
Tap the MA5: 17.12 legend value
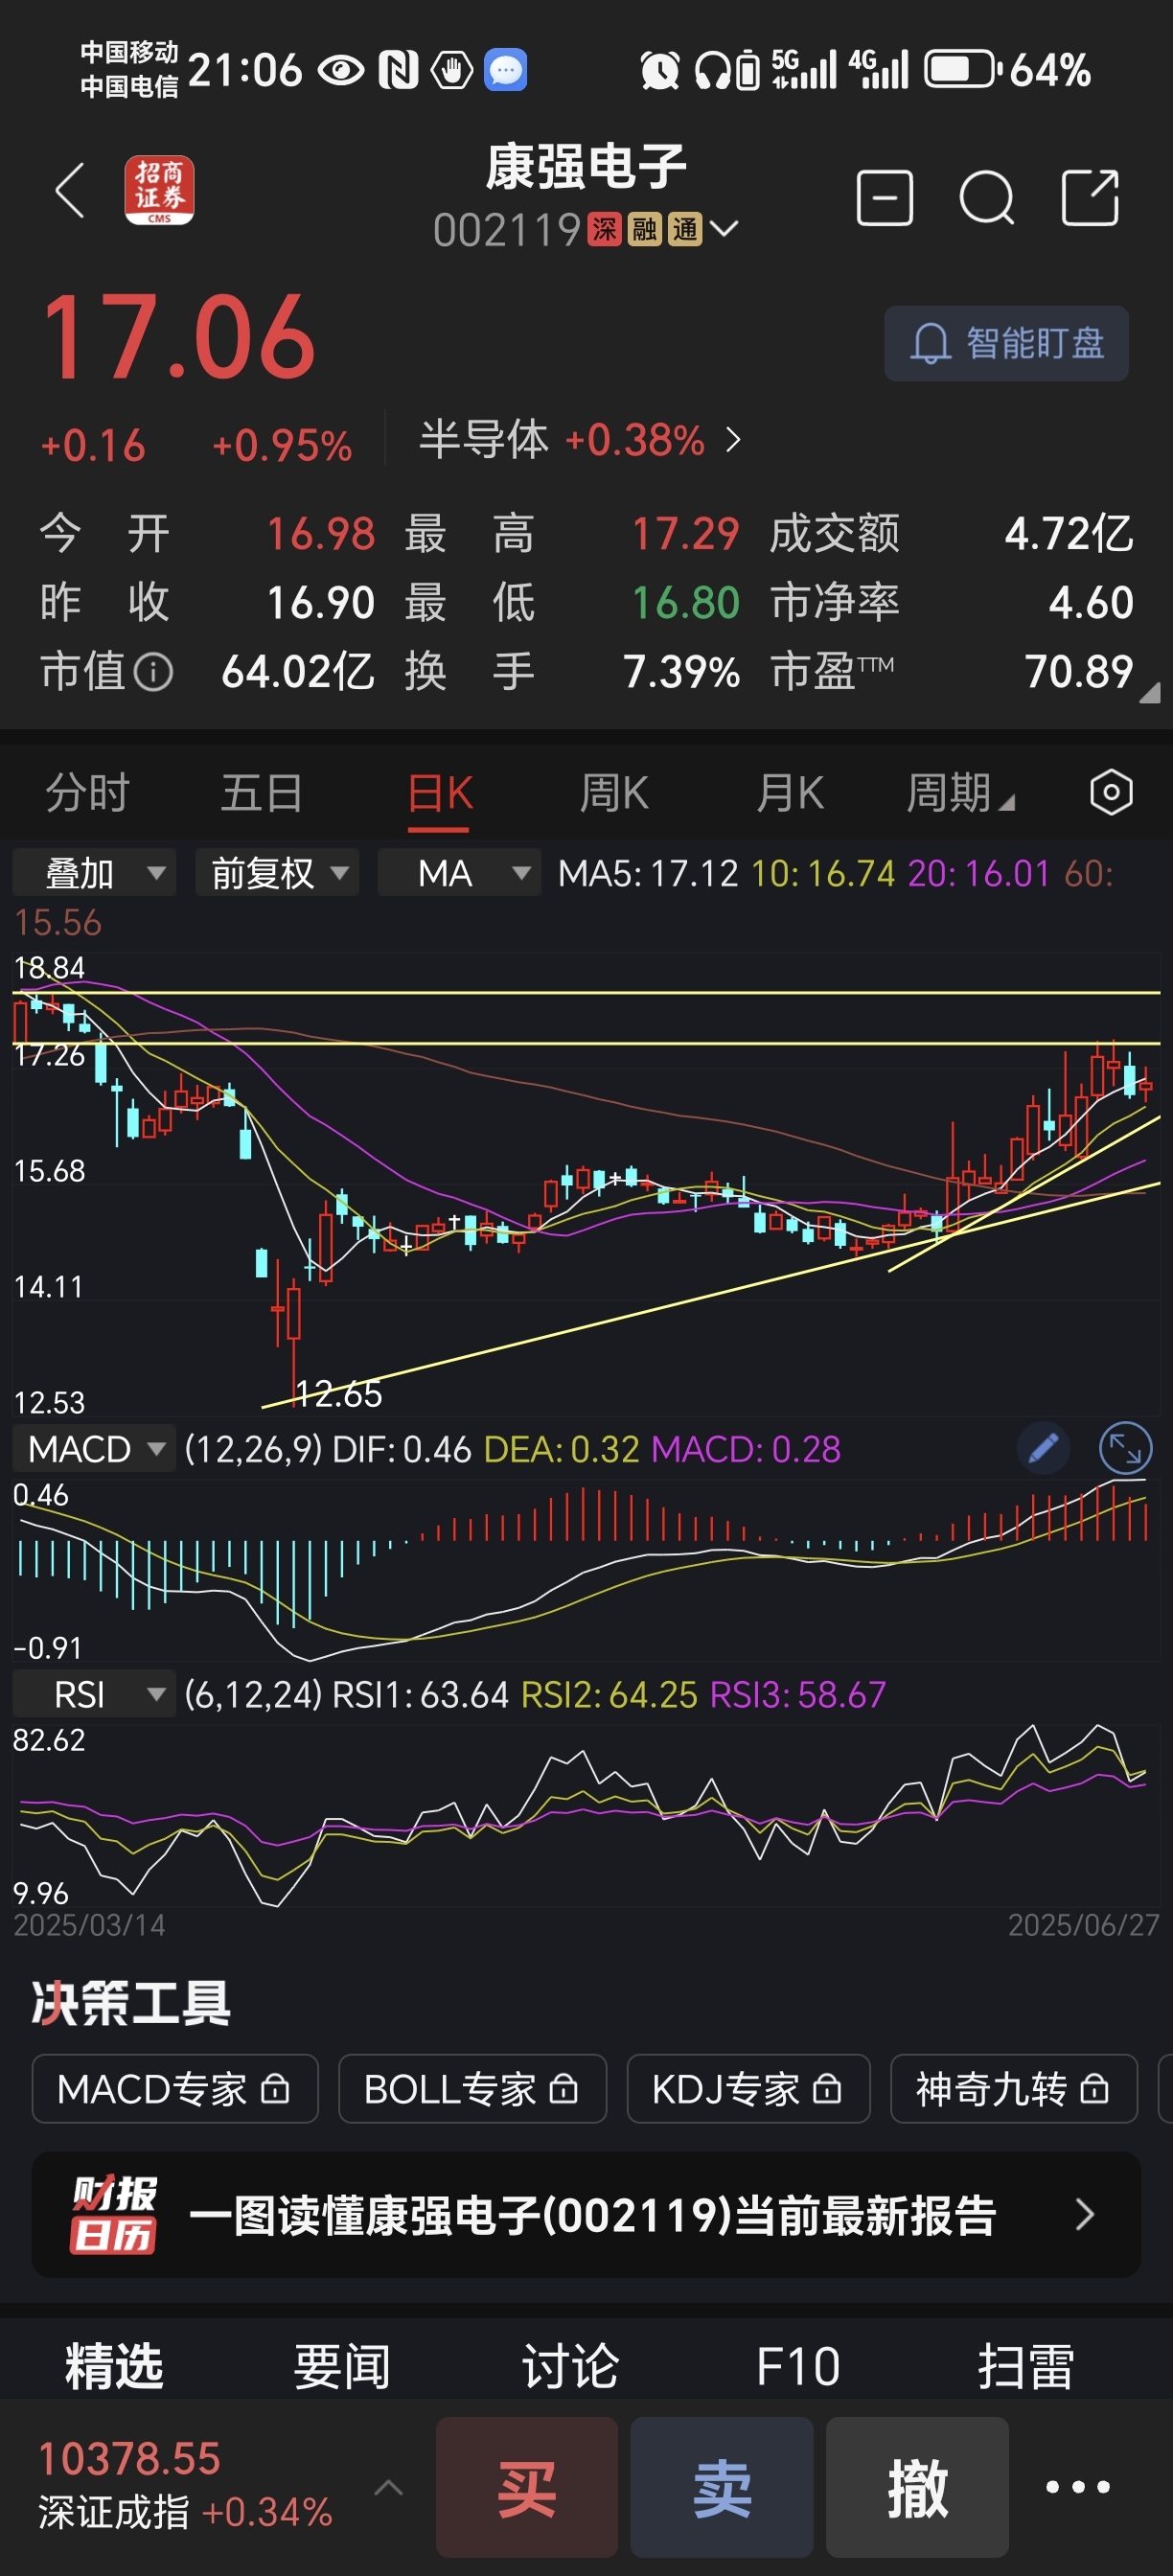pyautogui.click(x=647, y=873)
